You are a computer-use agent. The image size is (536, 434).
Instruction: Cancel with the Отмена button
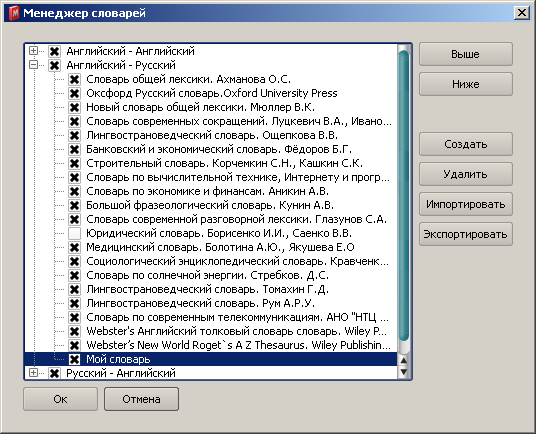click(141, 399)
